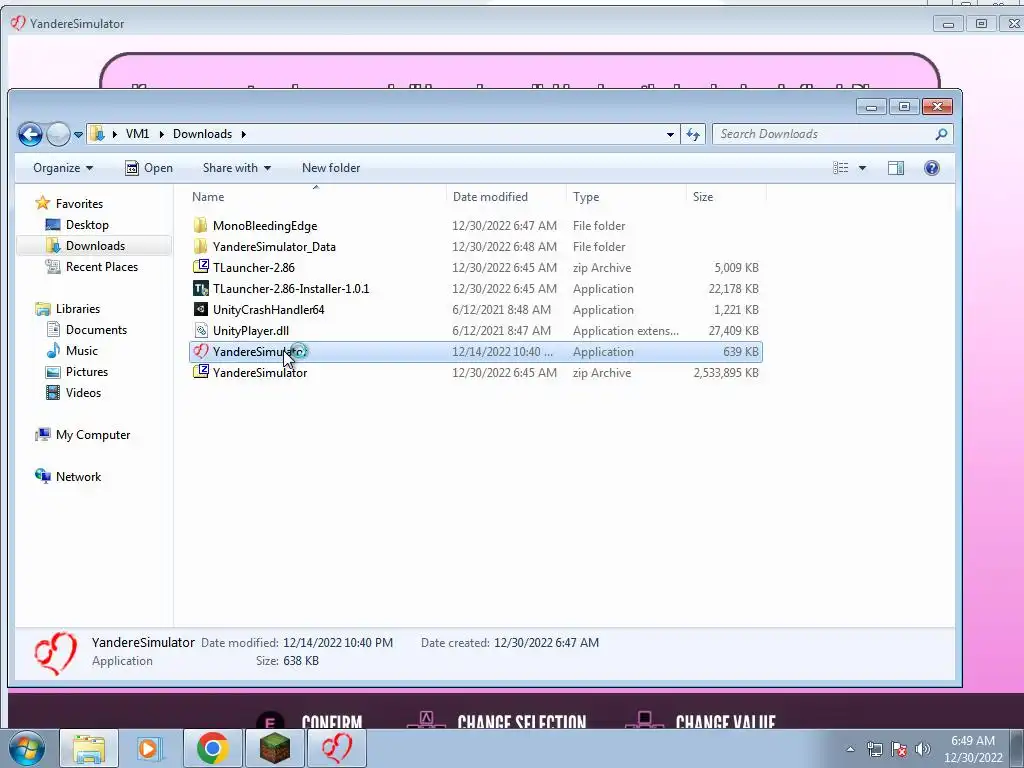The image size is (1024, 768).
Task: Click the TLauncher-2.86 zip file icon
Action: tap(200, 267)
